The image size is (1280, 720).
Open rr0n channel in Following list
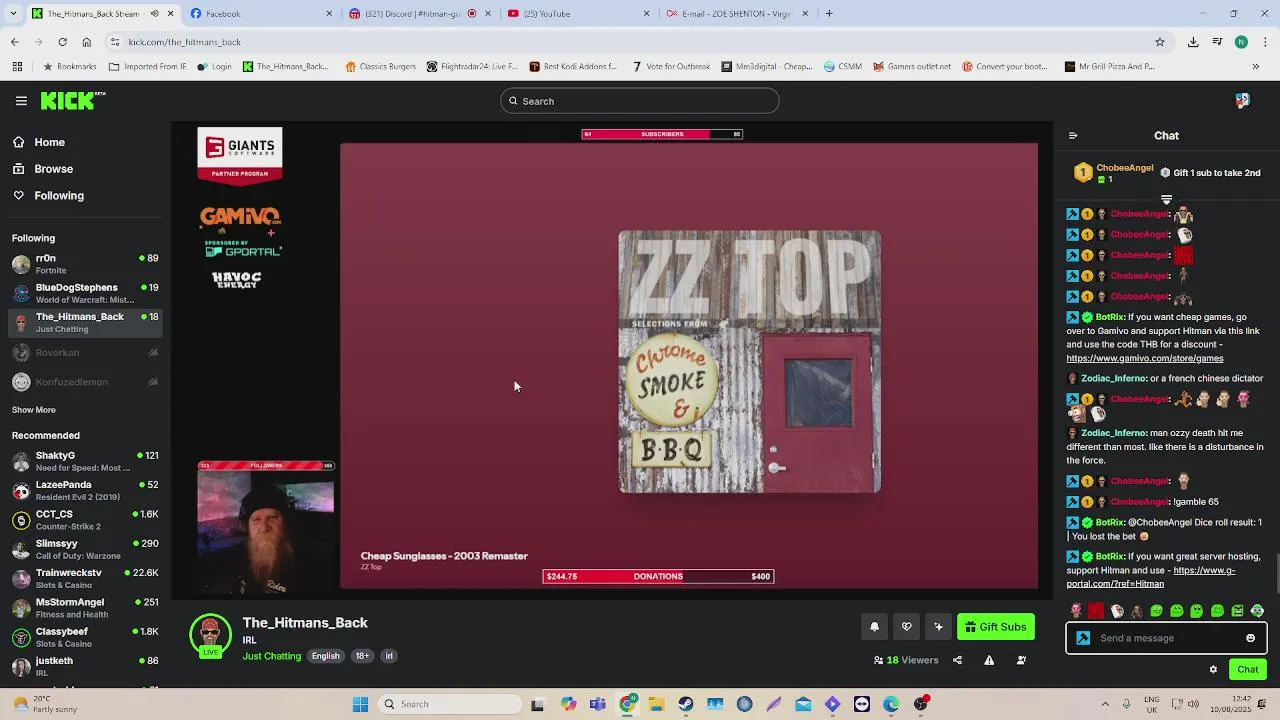(x=85, y=264)
